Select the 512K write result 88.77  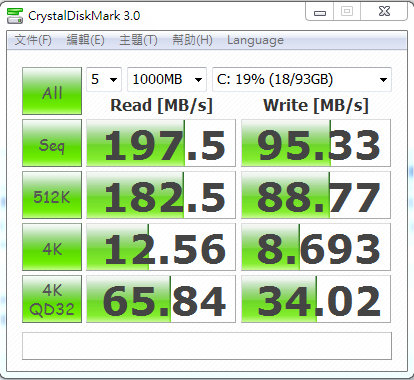(x=316, y=195)
